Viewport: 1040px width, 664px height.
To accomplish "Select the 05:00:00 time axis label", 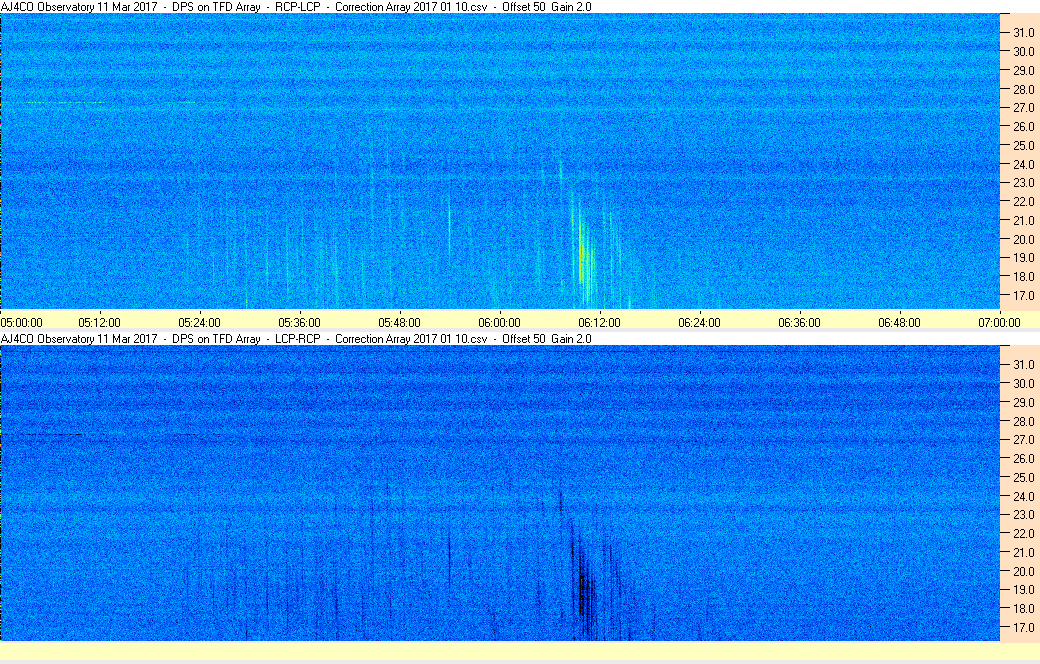I will pyautogui.click(x=21, y=322).
